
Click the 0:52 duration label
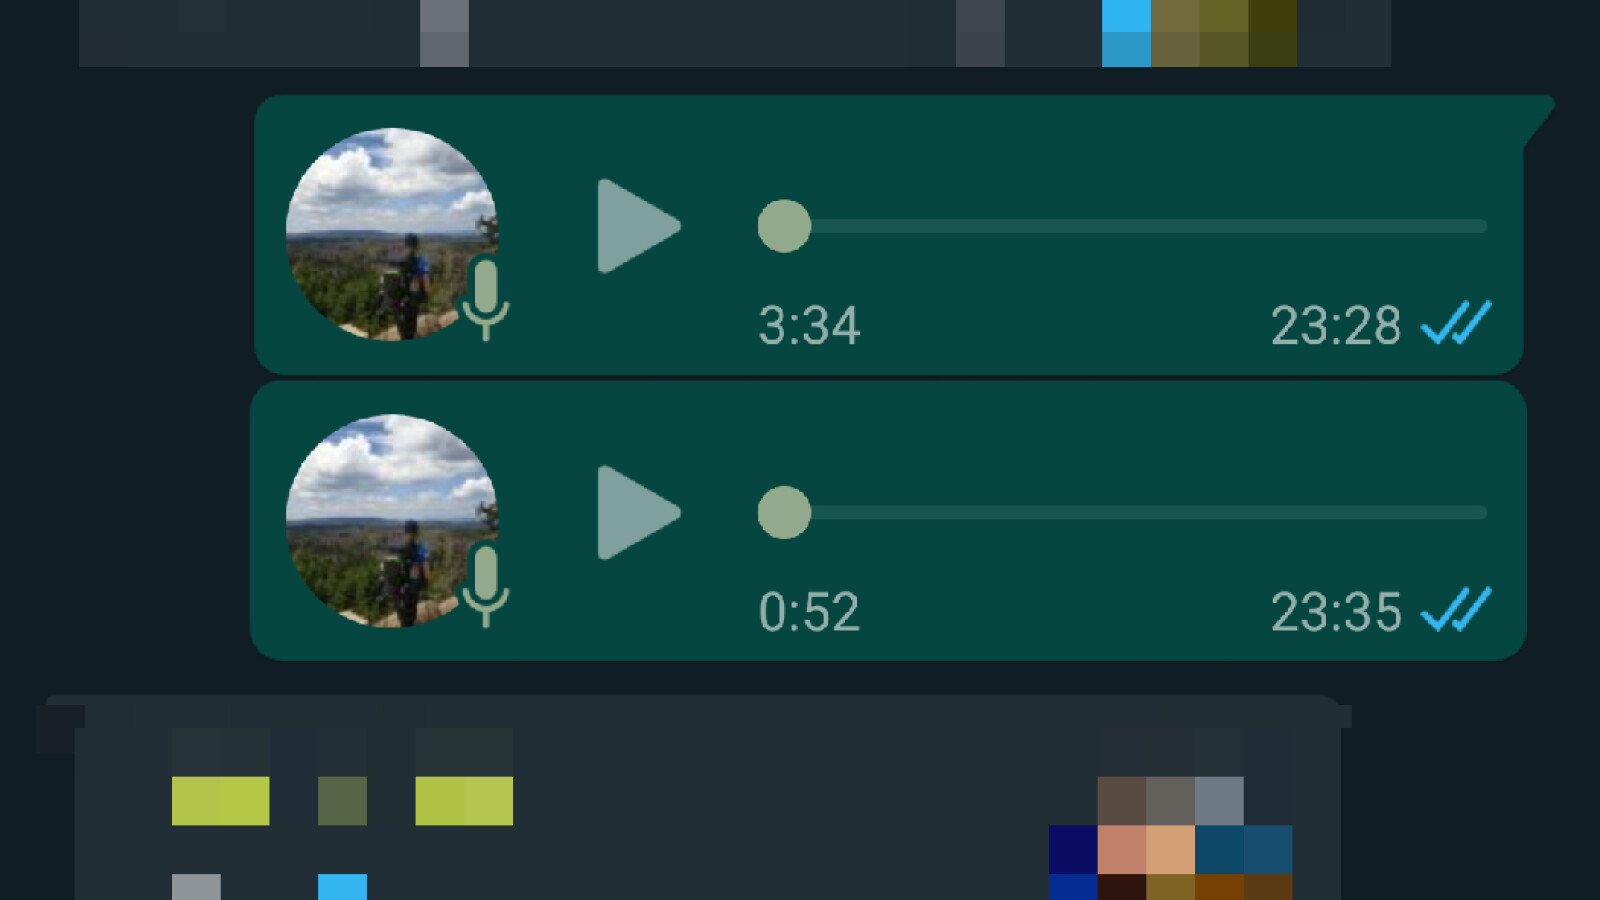click(x=809, y=611)
